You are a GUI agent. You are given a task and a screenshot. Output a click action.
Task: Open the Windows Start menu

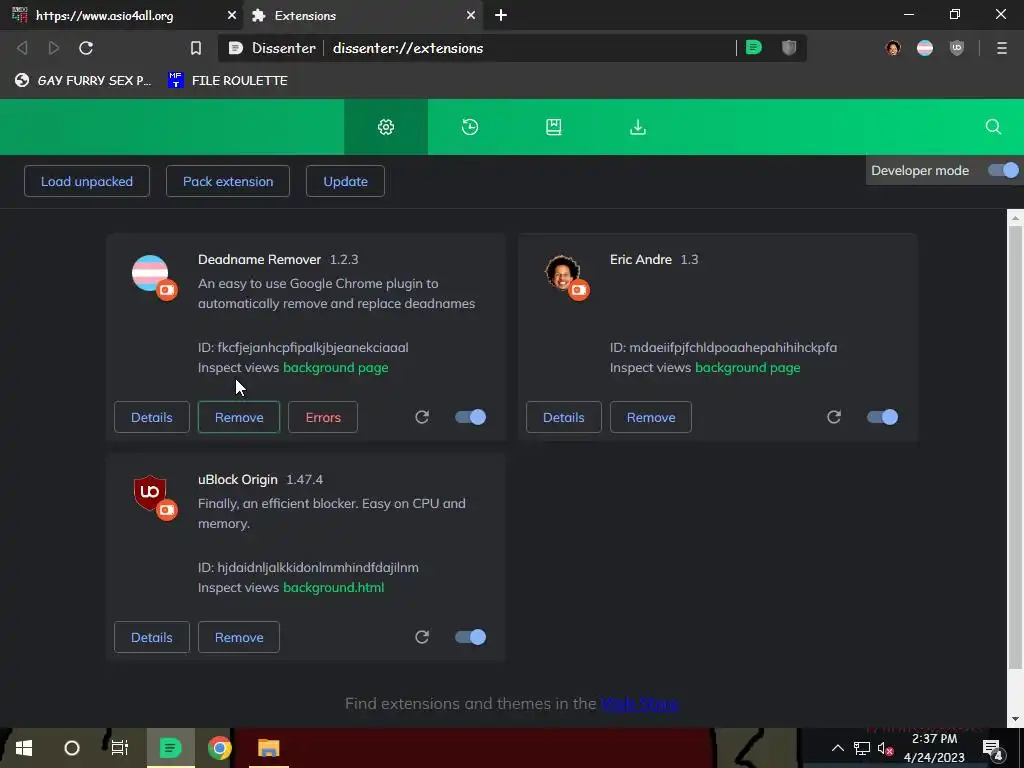pyautogui.click(x=24, y=748)
